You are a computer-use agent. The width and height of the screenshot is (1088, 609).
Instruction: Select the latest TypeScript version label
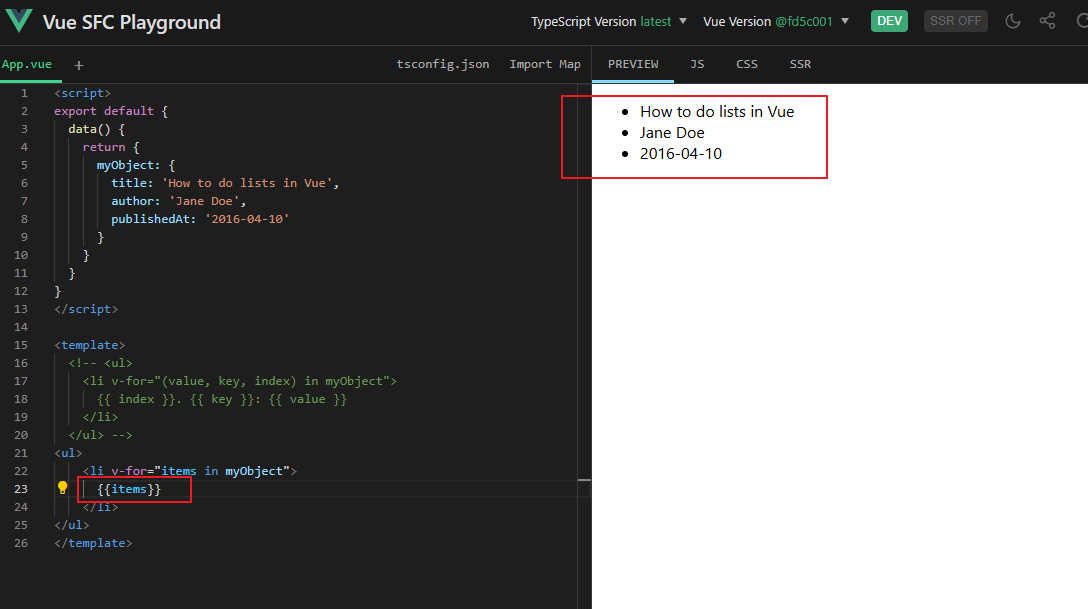click(655, 22)
